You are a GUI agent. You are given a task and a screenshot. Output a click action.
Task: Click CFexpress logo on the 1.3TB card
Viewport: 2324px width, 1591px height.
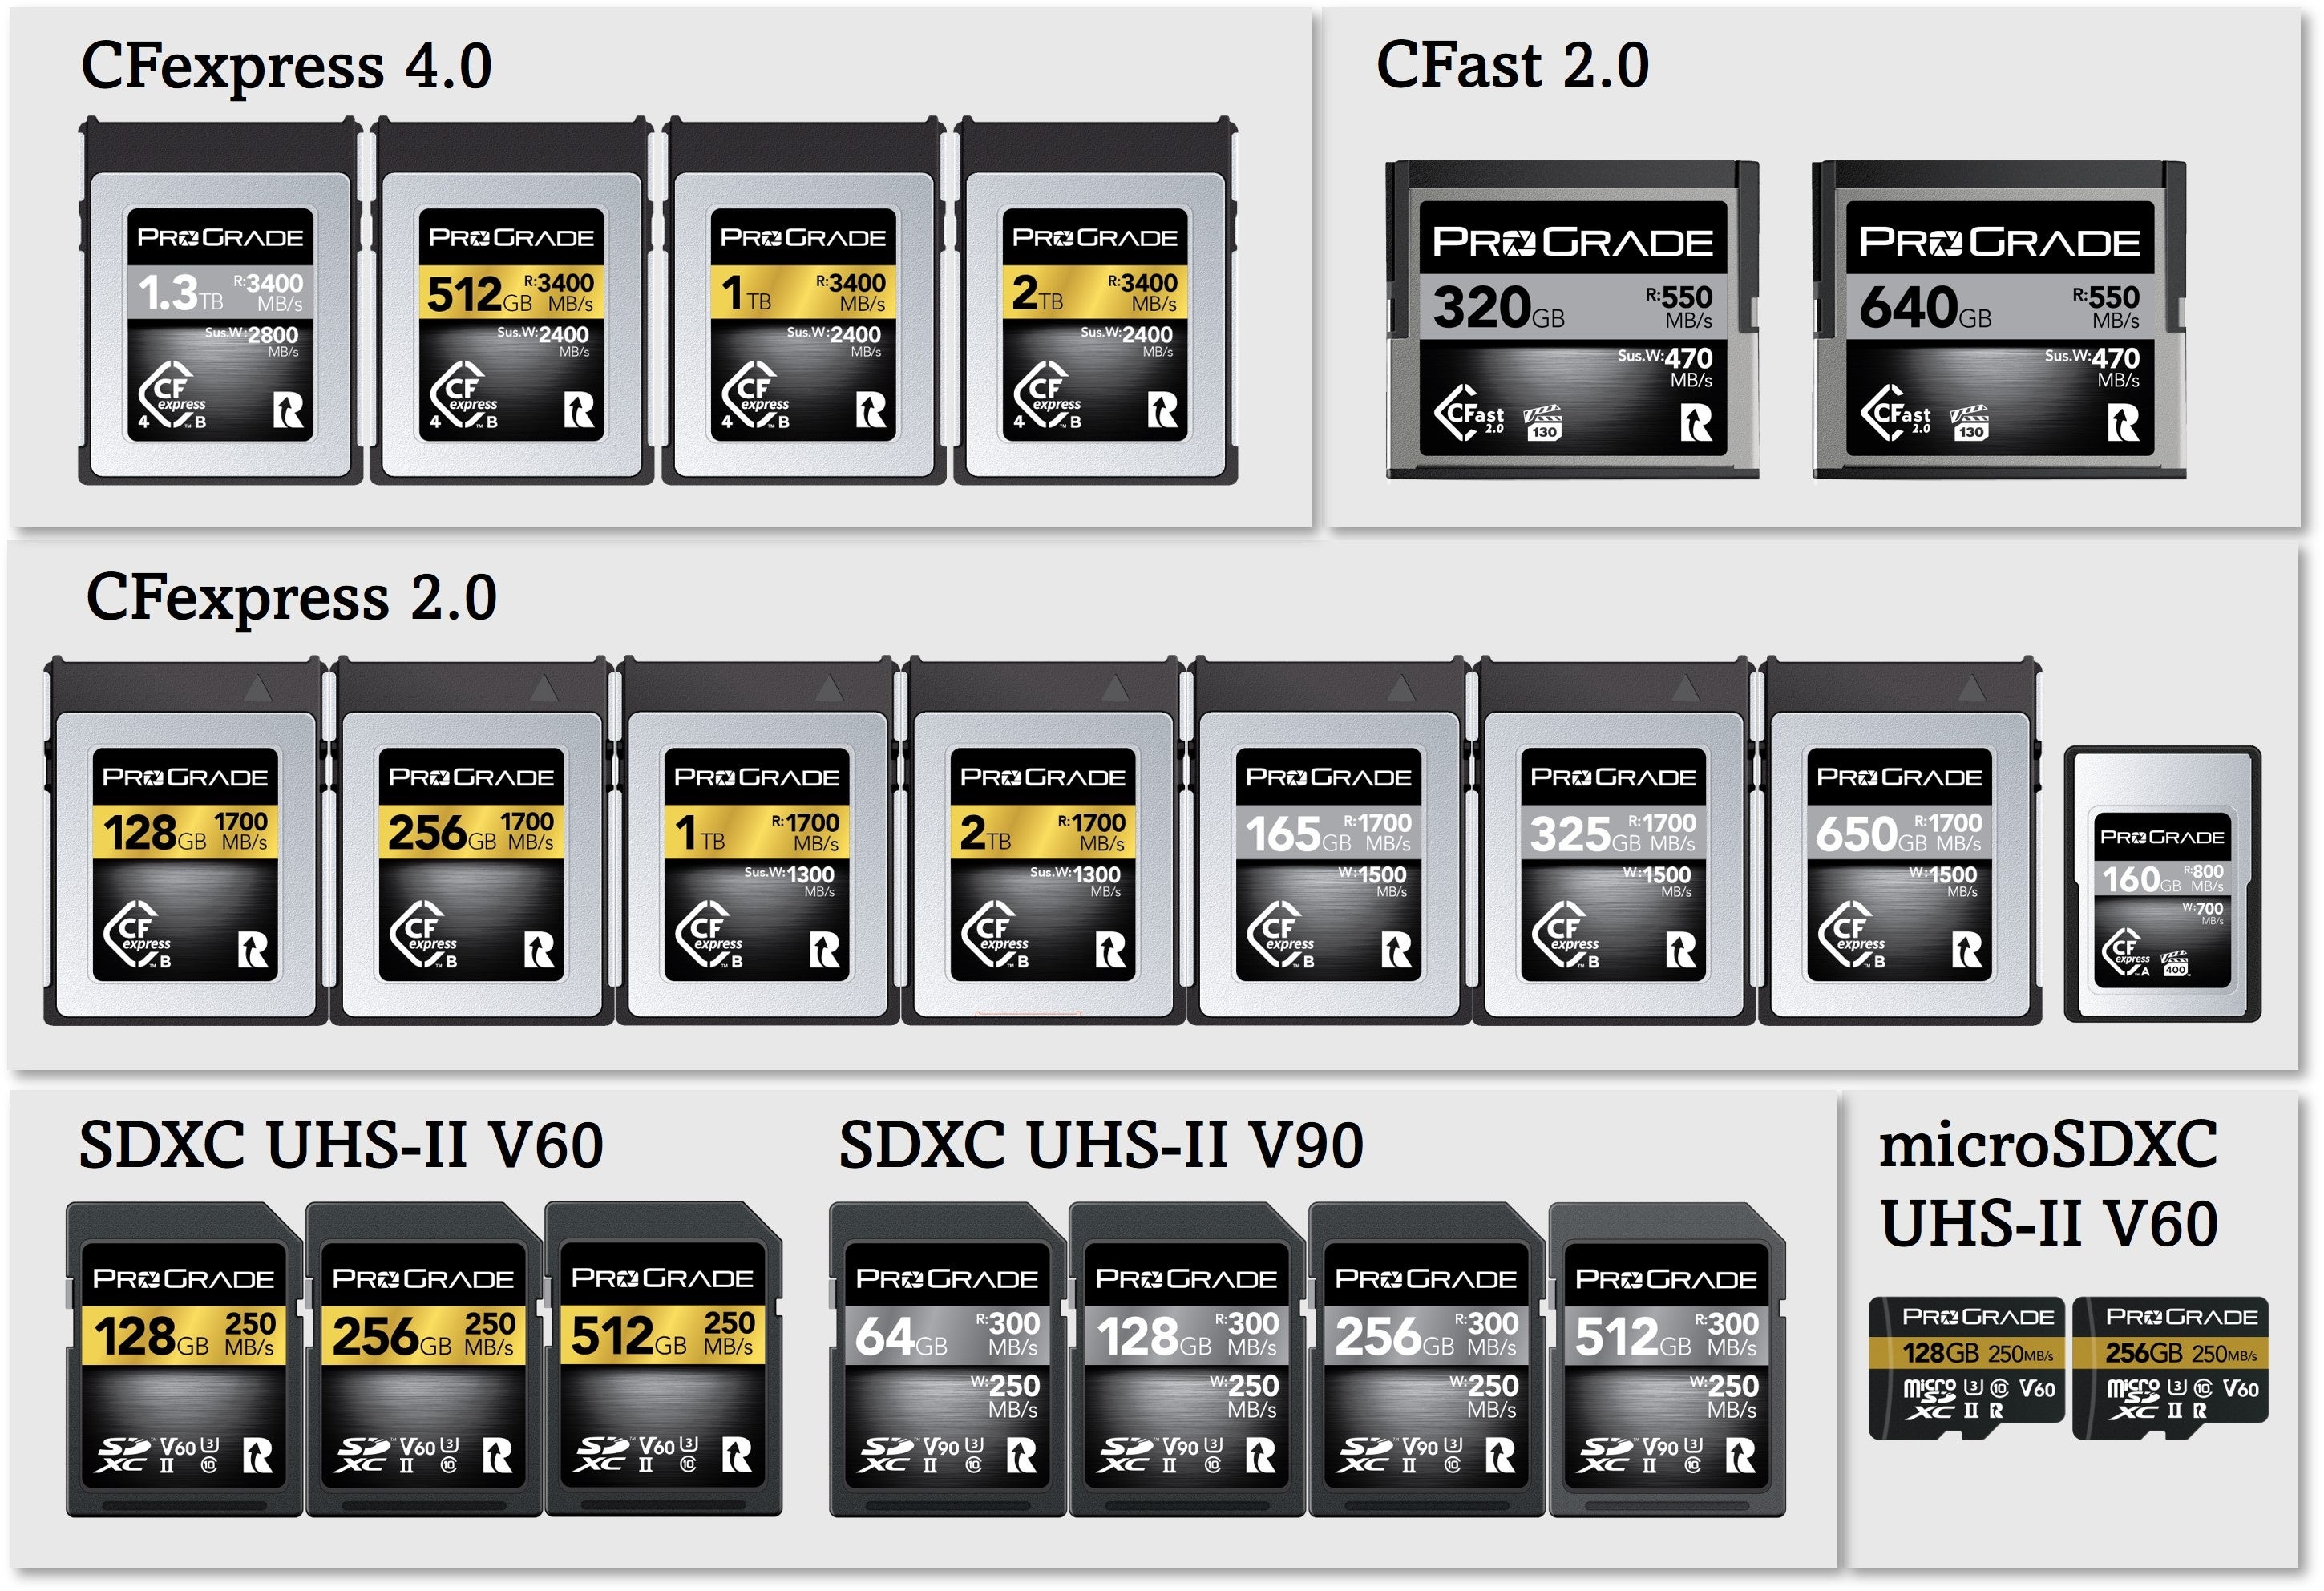[x=173, y=395]
